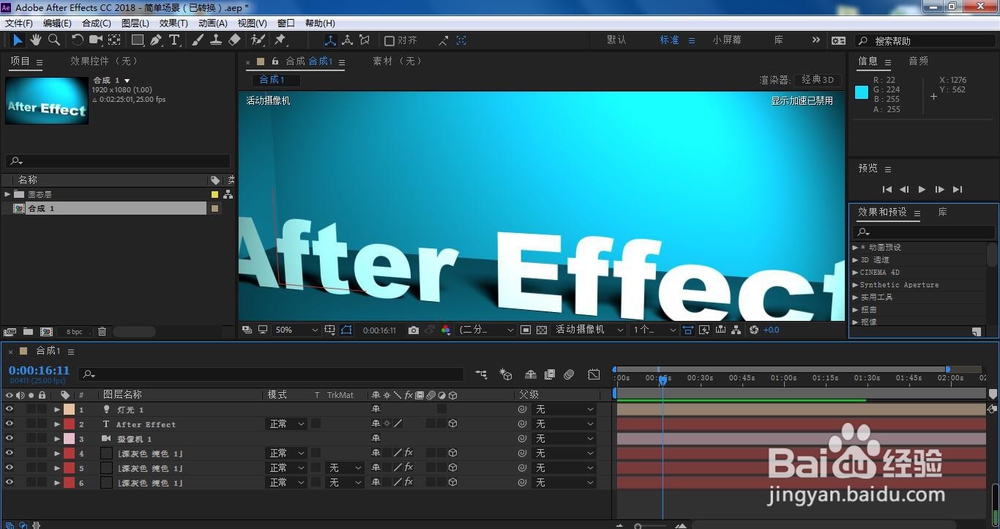Screen dimensions: 1000x529
Task: Click the 经典 3D renderer button
Action: pos(818,80)
